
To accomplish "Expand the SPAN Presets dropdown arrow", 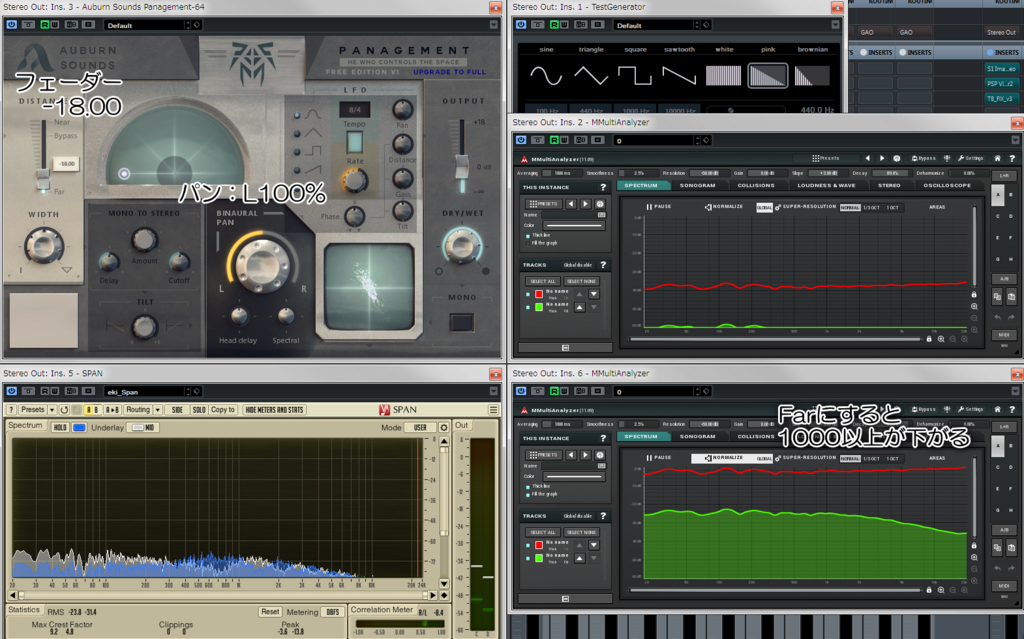I will pyautogui.click(x=52, y=410).
